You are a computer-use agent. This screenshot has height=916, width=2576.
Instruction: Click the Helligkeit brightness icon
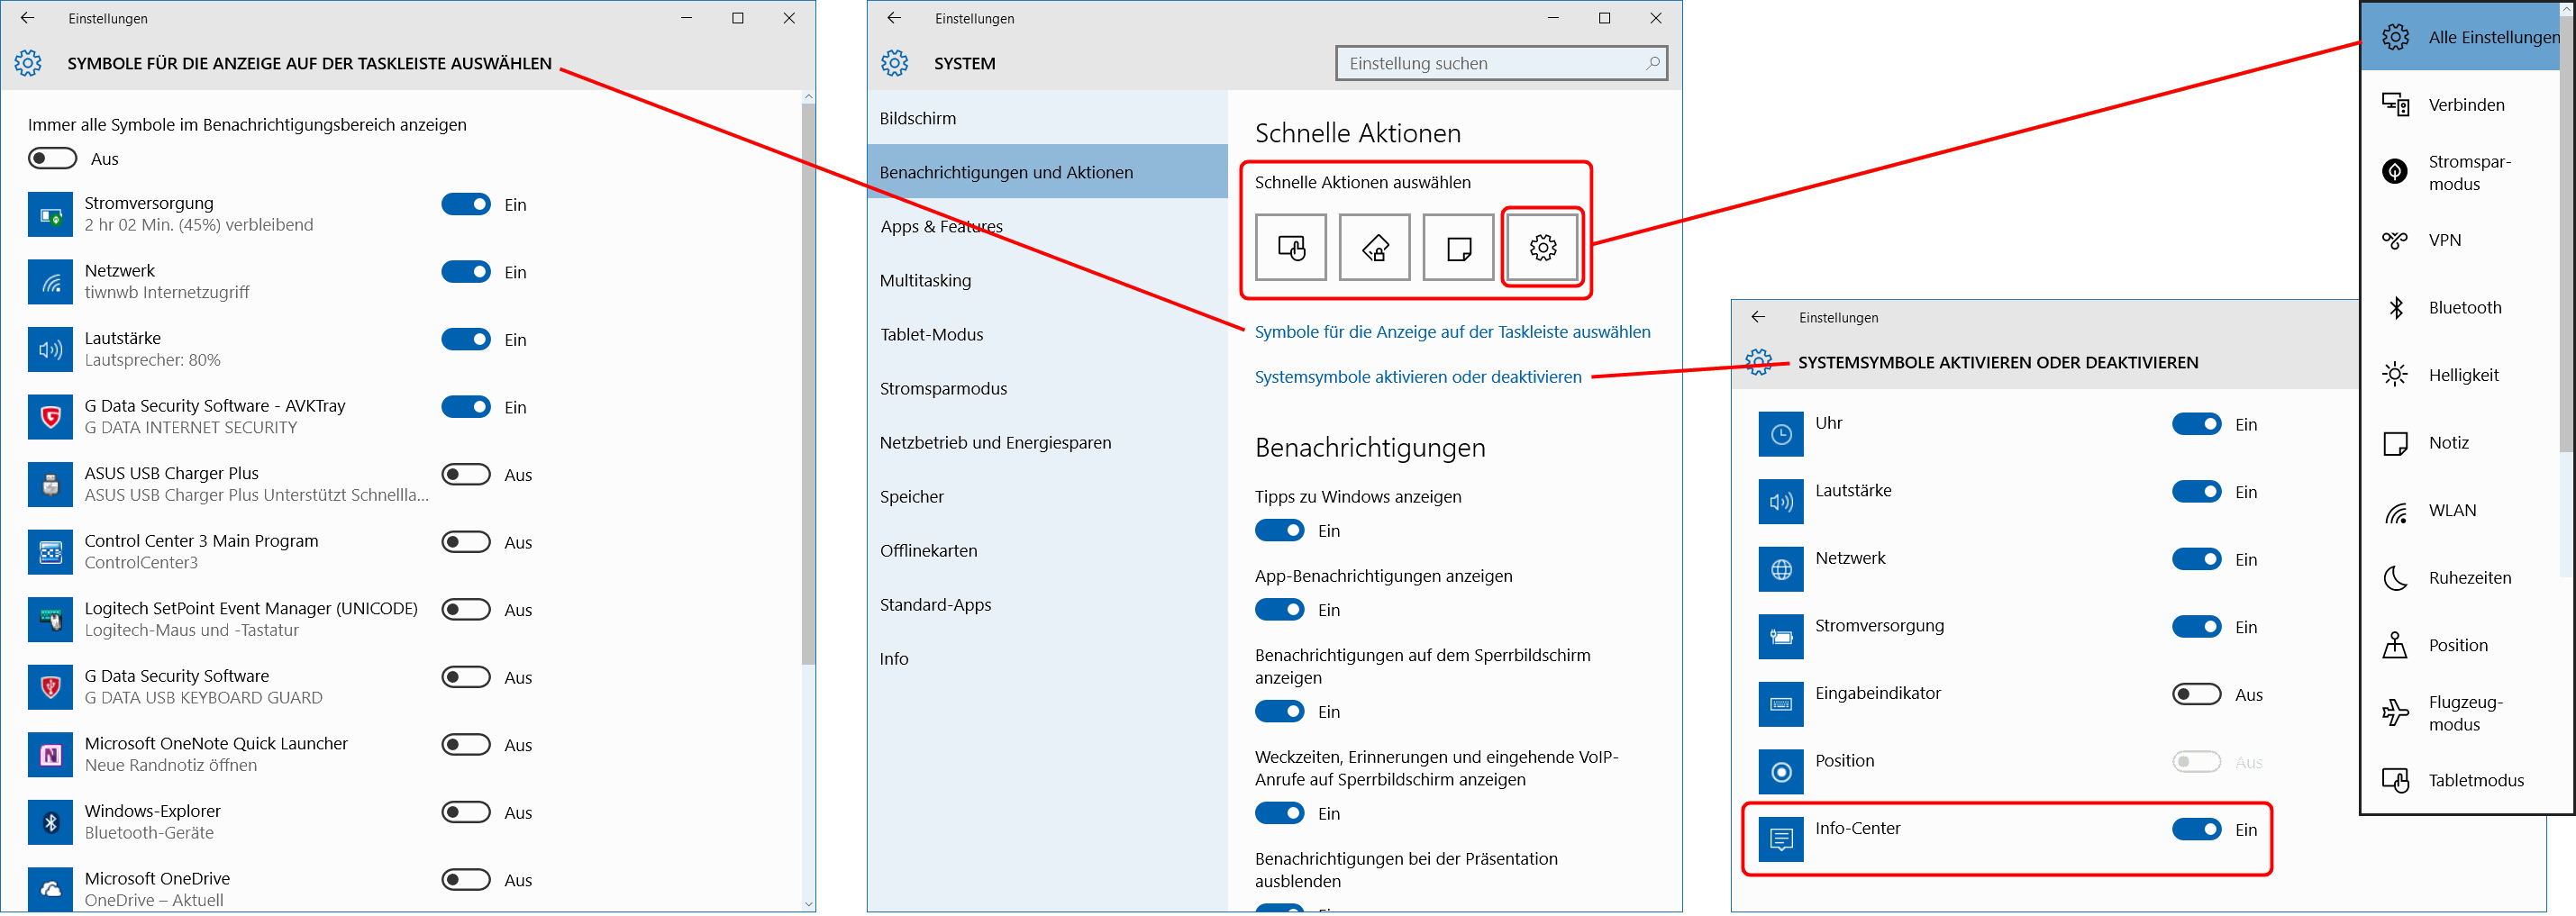2395,375
